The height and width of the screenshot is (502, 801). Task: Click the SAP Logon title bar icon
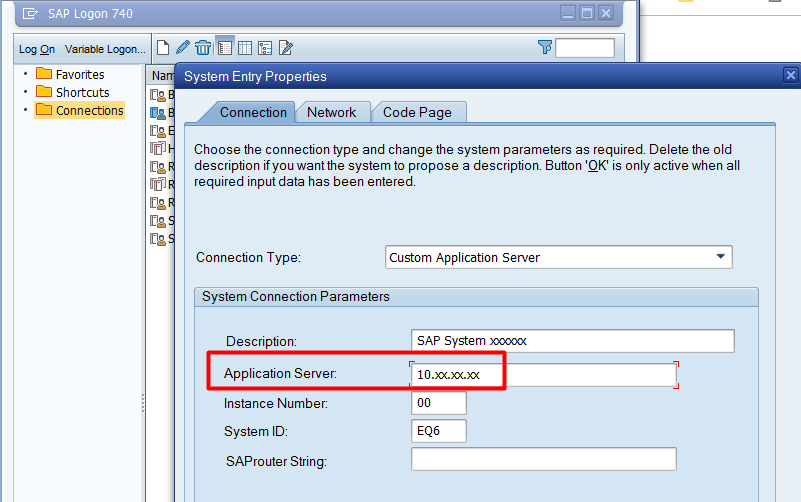[x=30, y=13]
